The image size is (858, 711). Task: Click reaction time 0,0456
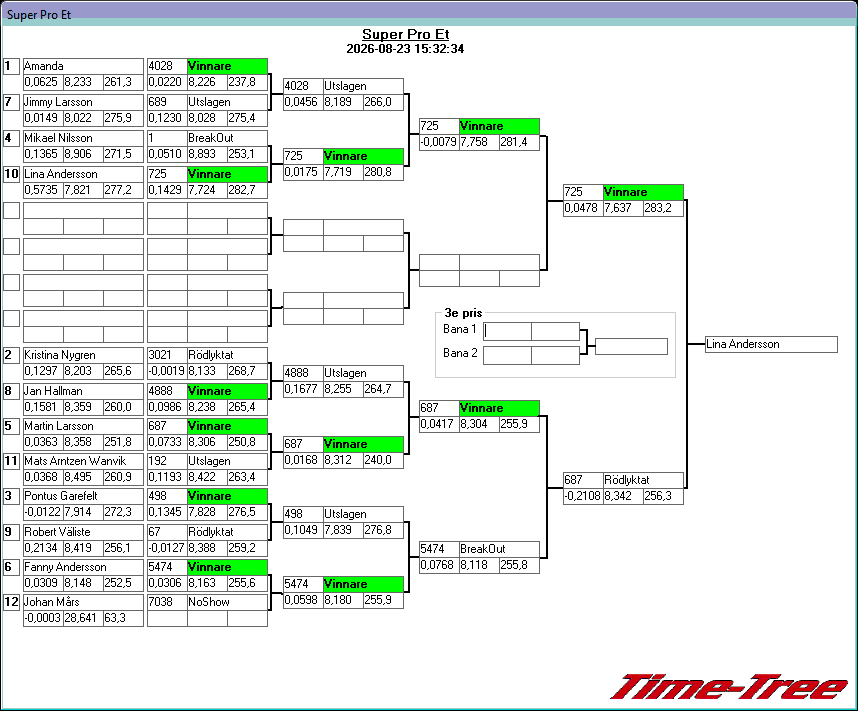[303, 102]
